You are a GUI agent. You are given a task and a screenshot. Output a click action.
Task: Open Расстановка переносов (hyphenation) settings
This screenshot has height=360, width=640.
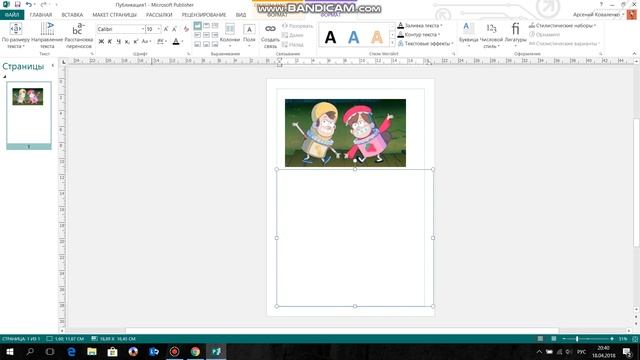tap(78, 35)
